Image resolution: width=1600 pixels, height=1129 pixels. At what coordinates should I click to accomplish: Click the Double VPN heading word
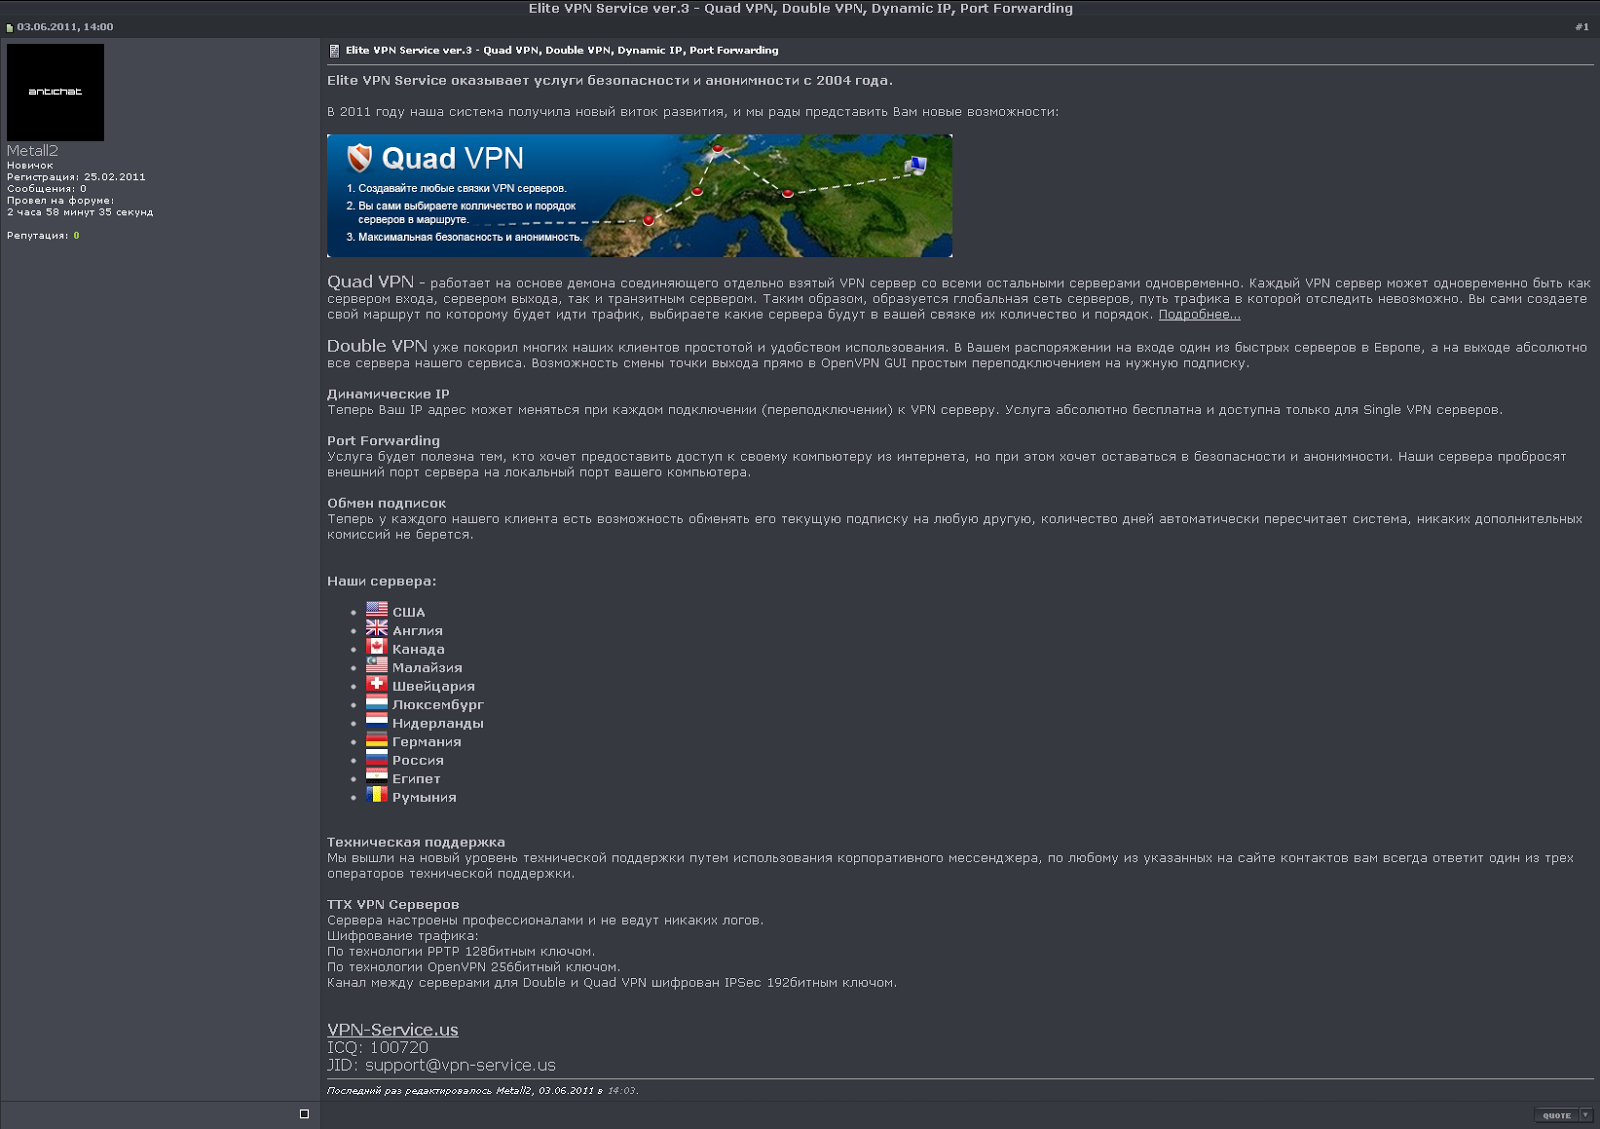377,346
